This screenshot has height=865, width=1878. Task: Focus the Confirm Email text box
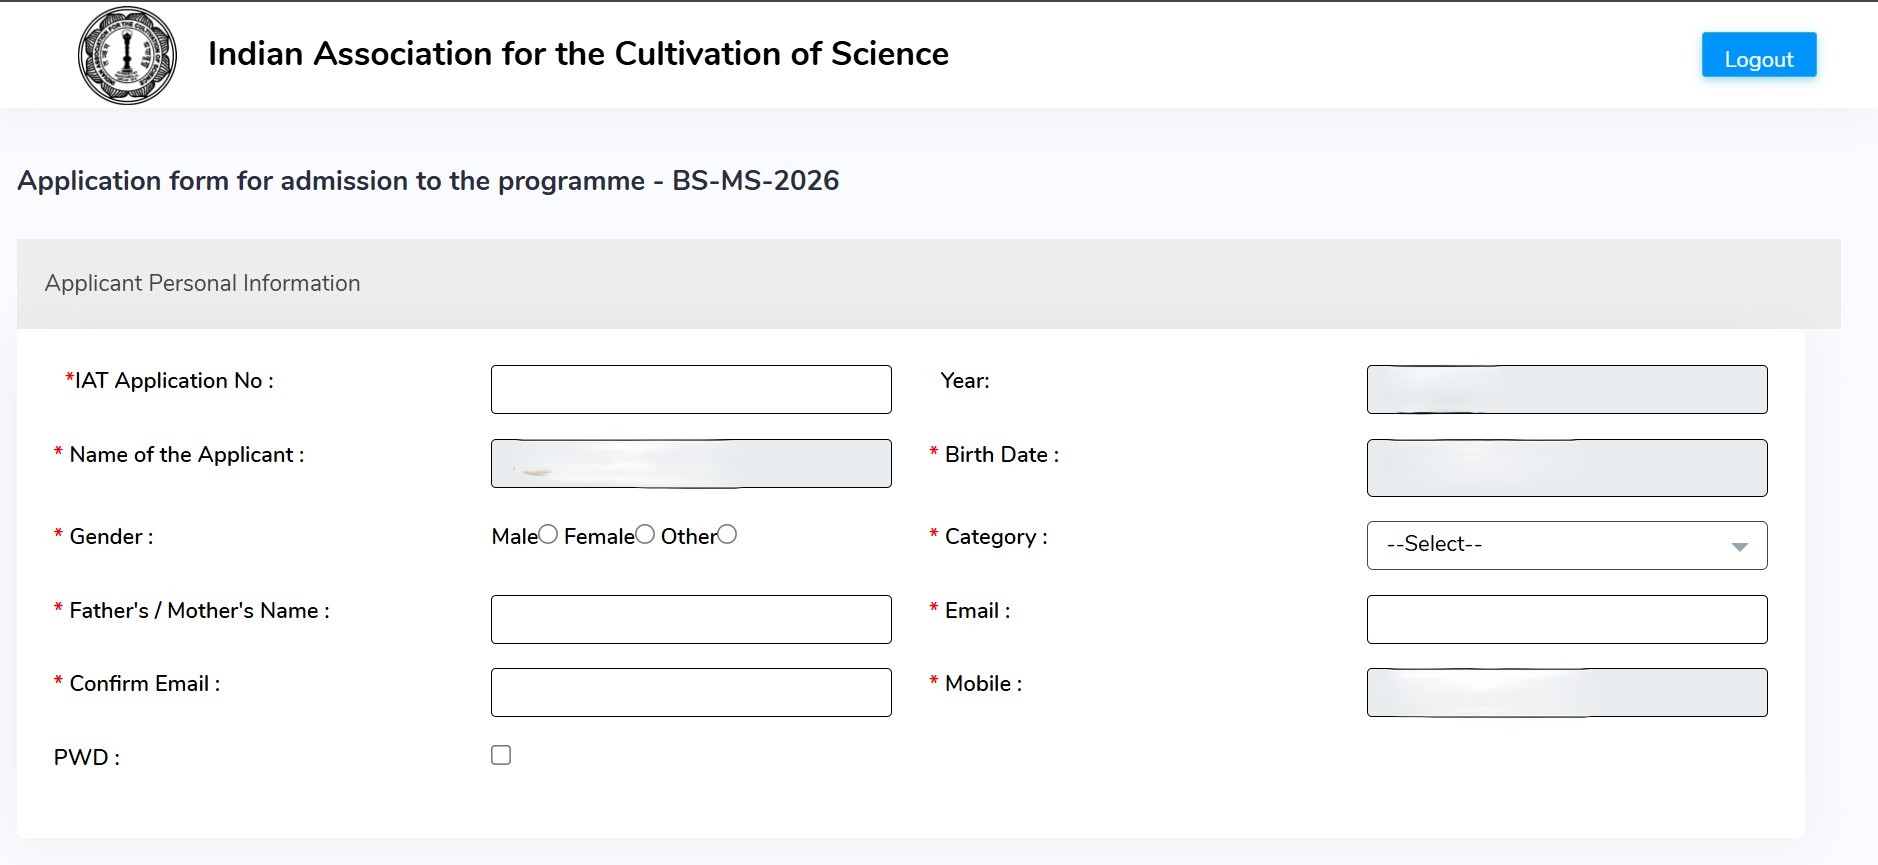(690, 692)
